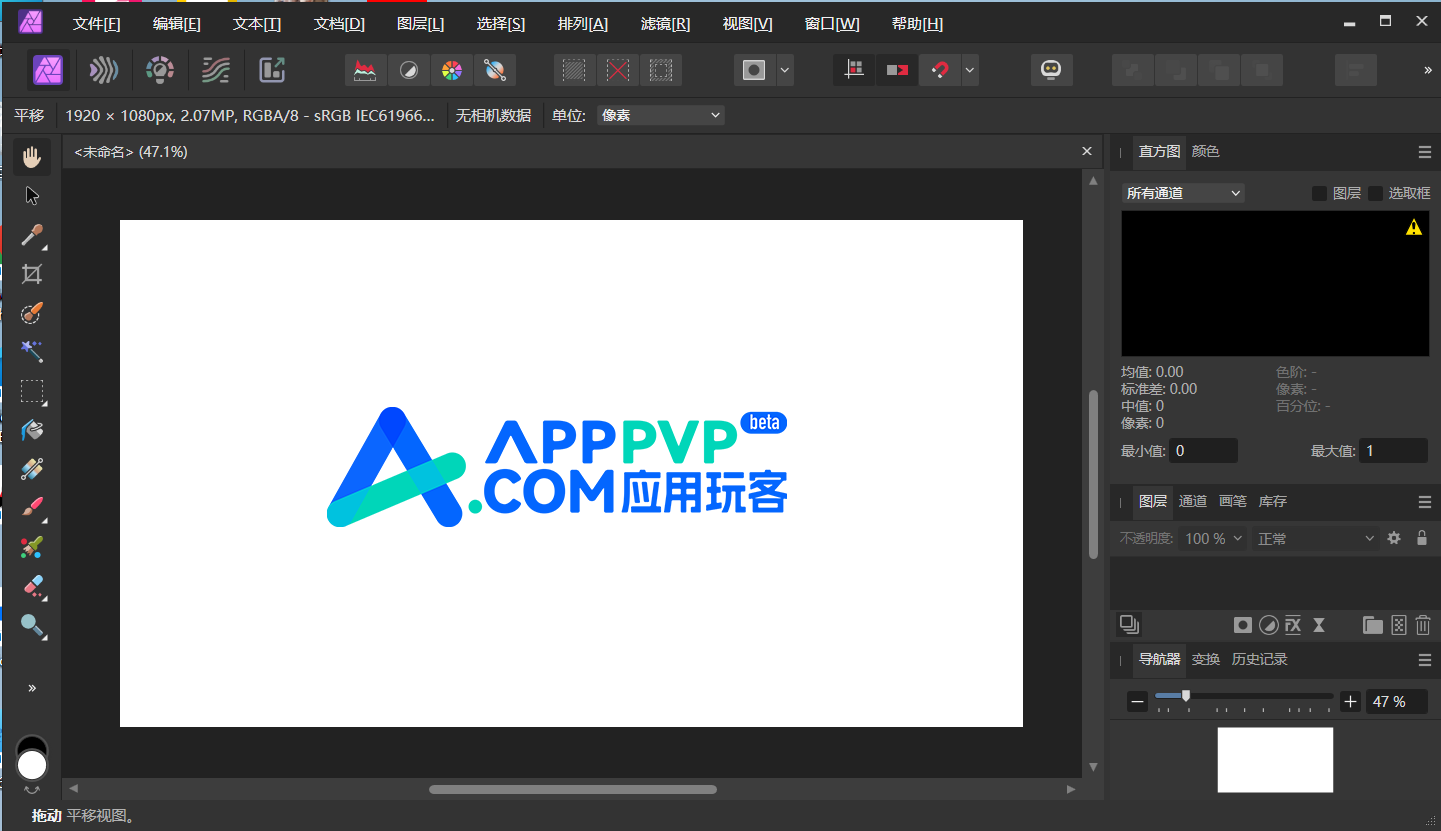The width and height of the screenshot is (1441, 831).
Task: Click the Auto Levels toolbar icon
Action: pyautogui.click(x=366, y=70)
